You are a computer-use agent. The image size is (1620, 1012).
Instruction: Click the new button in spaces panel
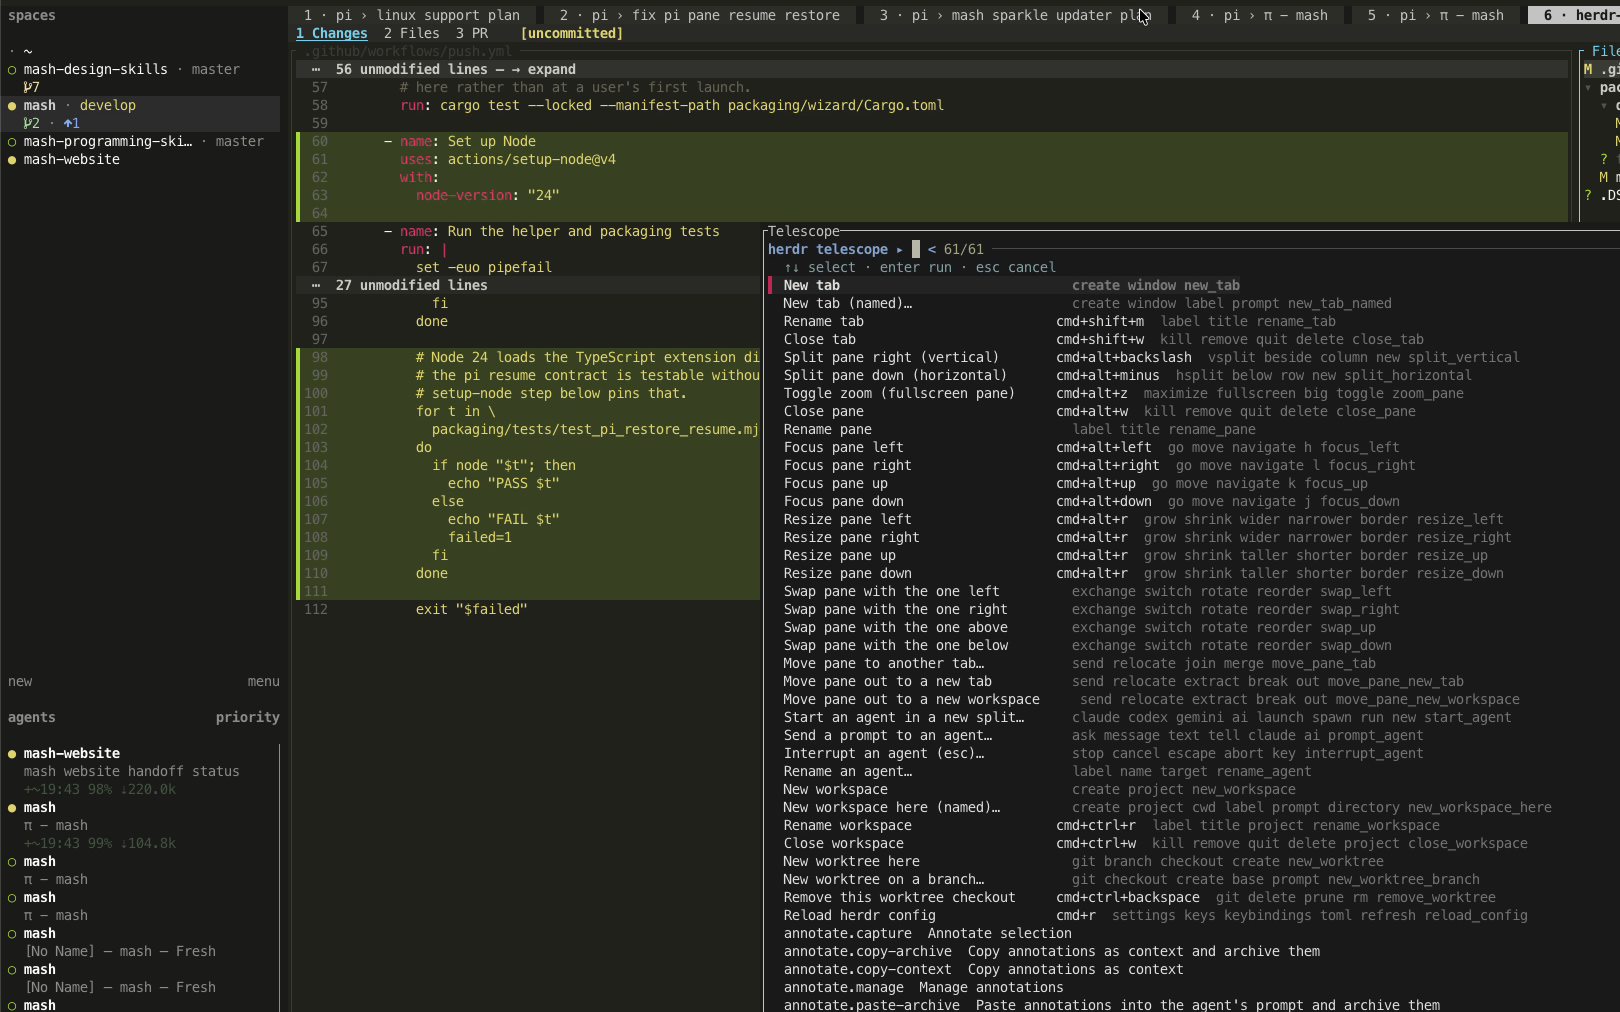coord(20,681)
